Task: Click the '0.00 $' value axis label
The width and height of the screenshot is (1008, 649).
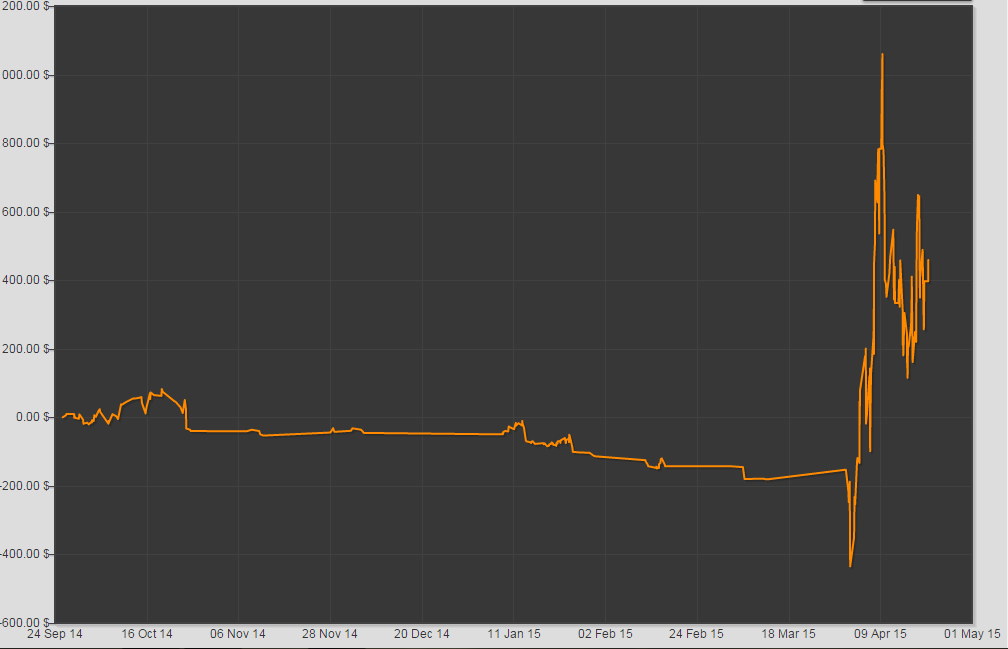Action: [32, 417]
